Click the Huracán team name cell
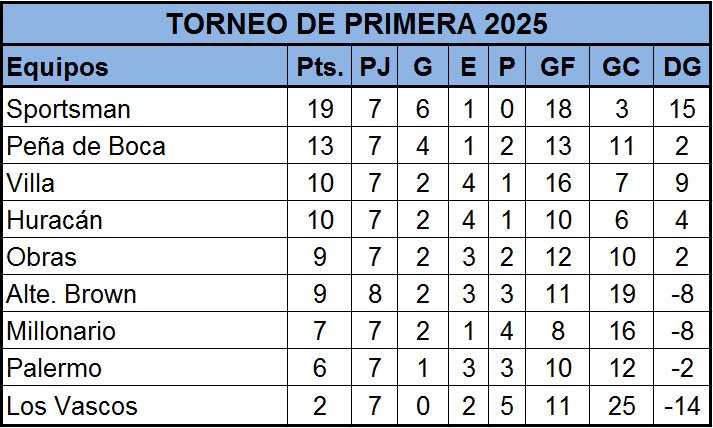 pyautogui.click(x=146, y=220)
